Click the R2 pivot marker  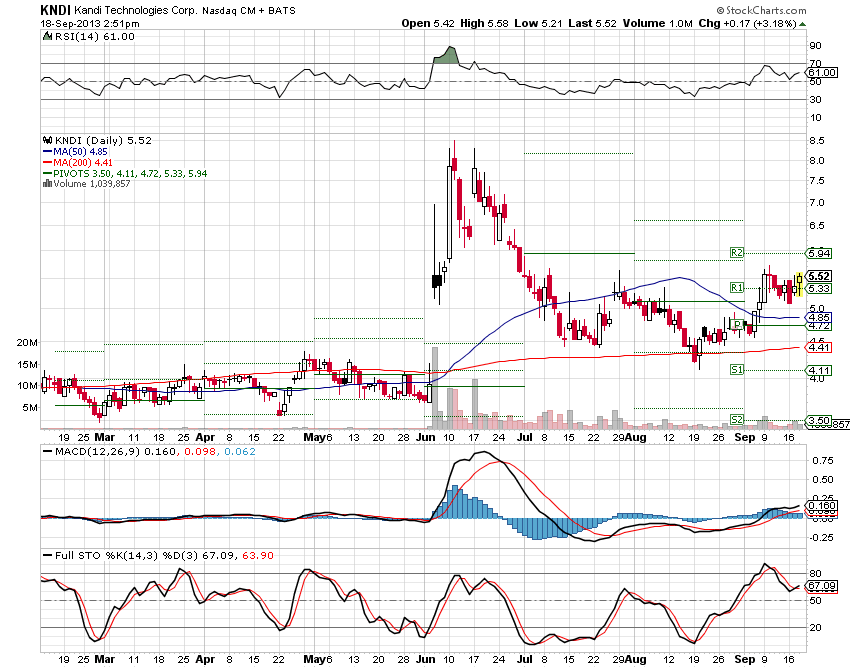point(737,253)
